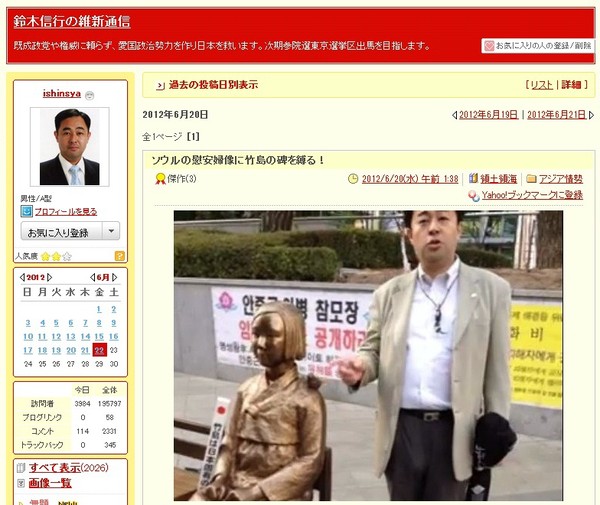
Task: Click the Yahoo! bookmark icon
Action: click(473, 195)
